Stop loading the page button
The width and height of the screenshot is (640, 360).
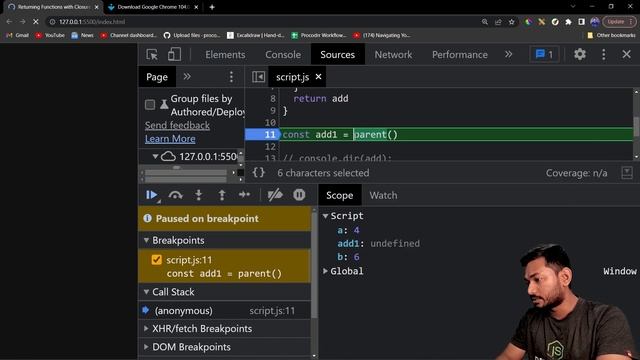[36, 22]
